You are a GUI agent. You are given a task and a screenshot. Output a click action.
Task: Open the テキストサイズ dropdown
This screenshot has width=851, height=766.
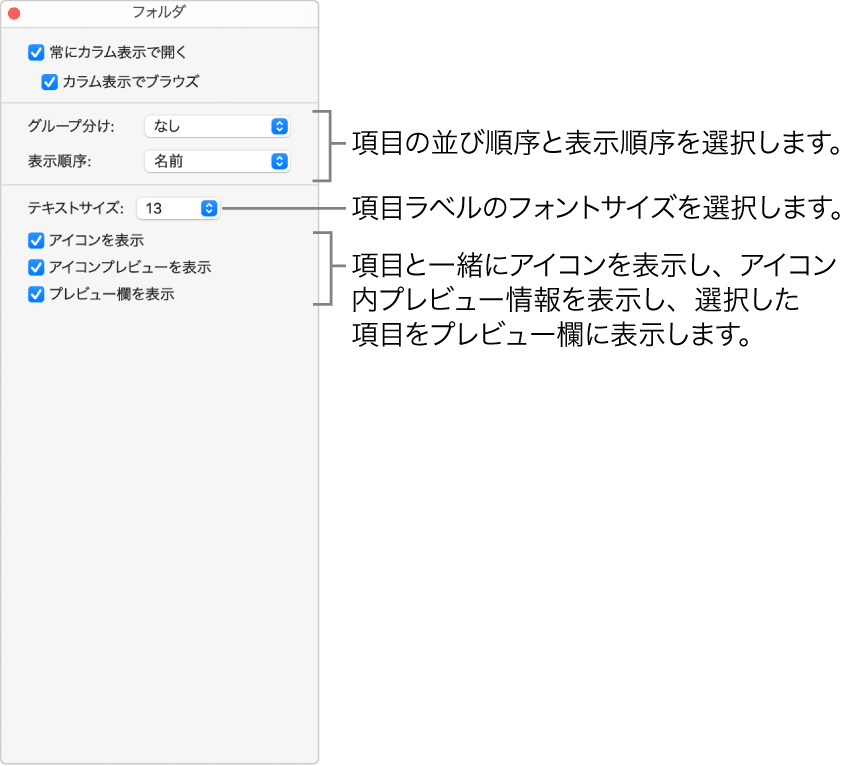tap(178, 210)
